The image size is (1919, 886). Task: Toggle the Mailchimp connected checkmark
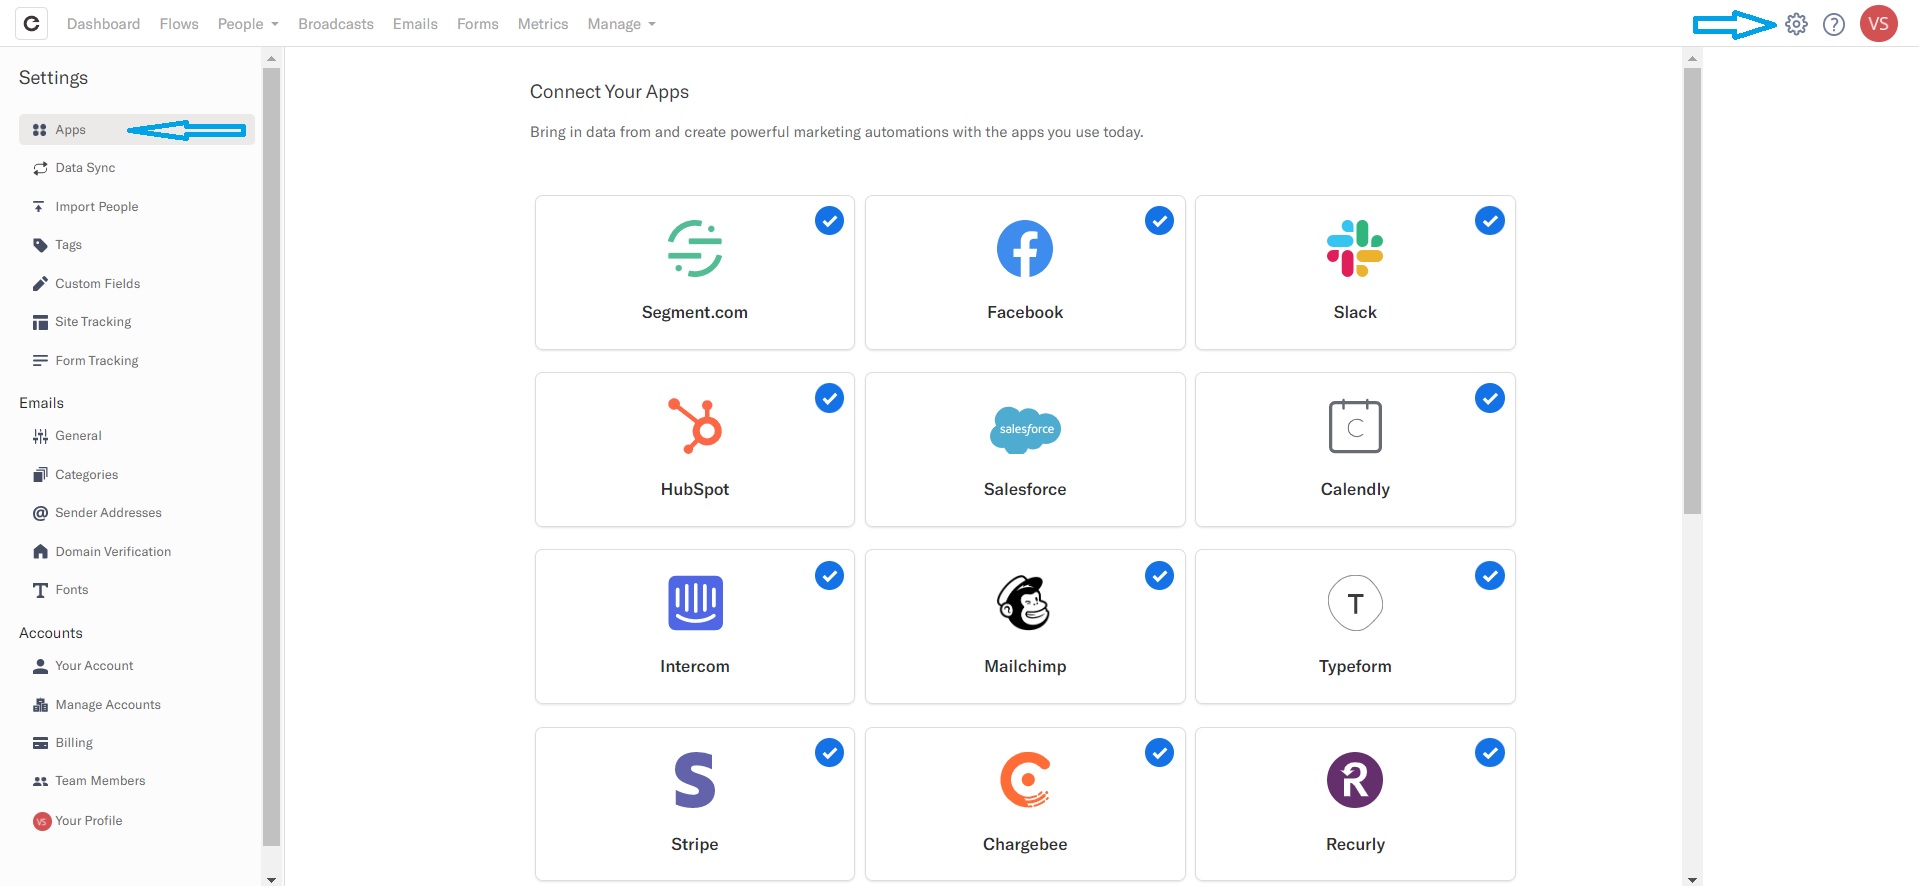[x=1159, y=576]
